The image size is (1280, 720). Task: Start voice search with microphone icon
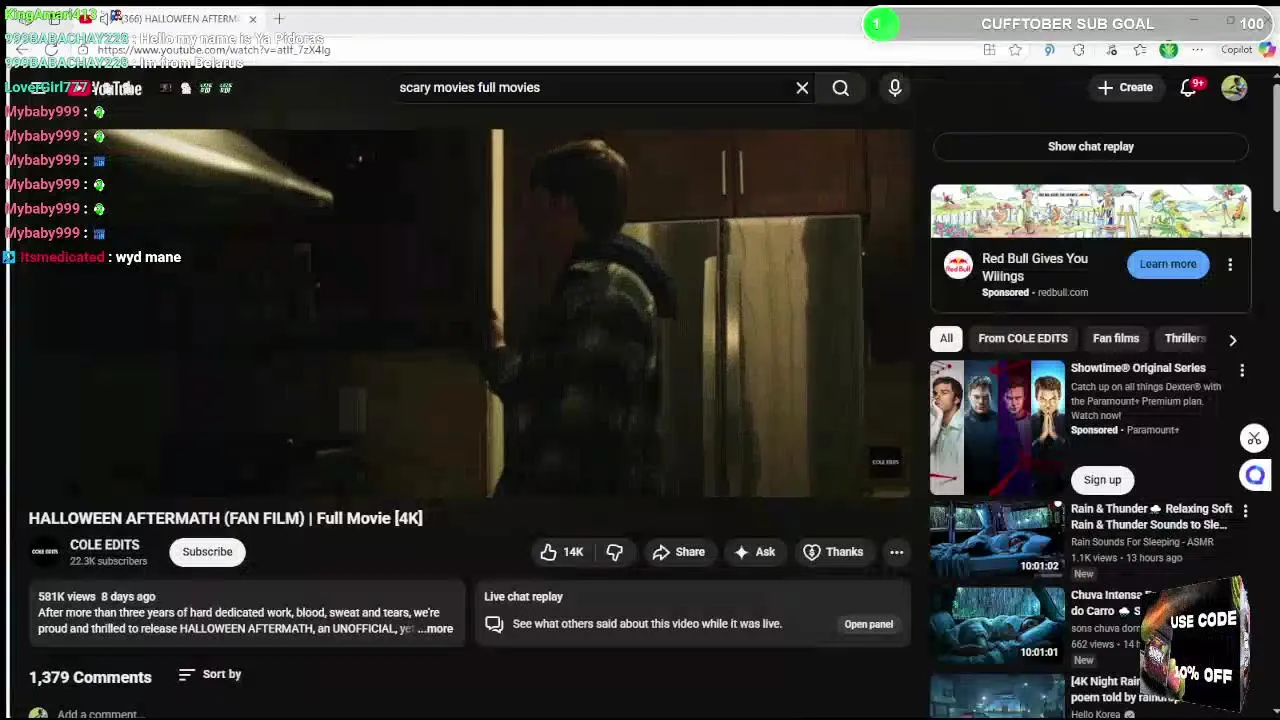(895, 88)
